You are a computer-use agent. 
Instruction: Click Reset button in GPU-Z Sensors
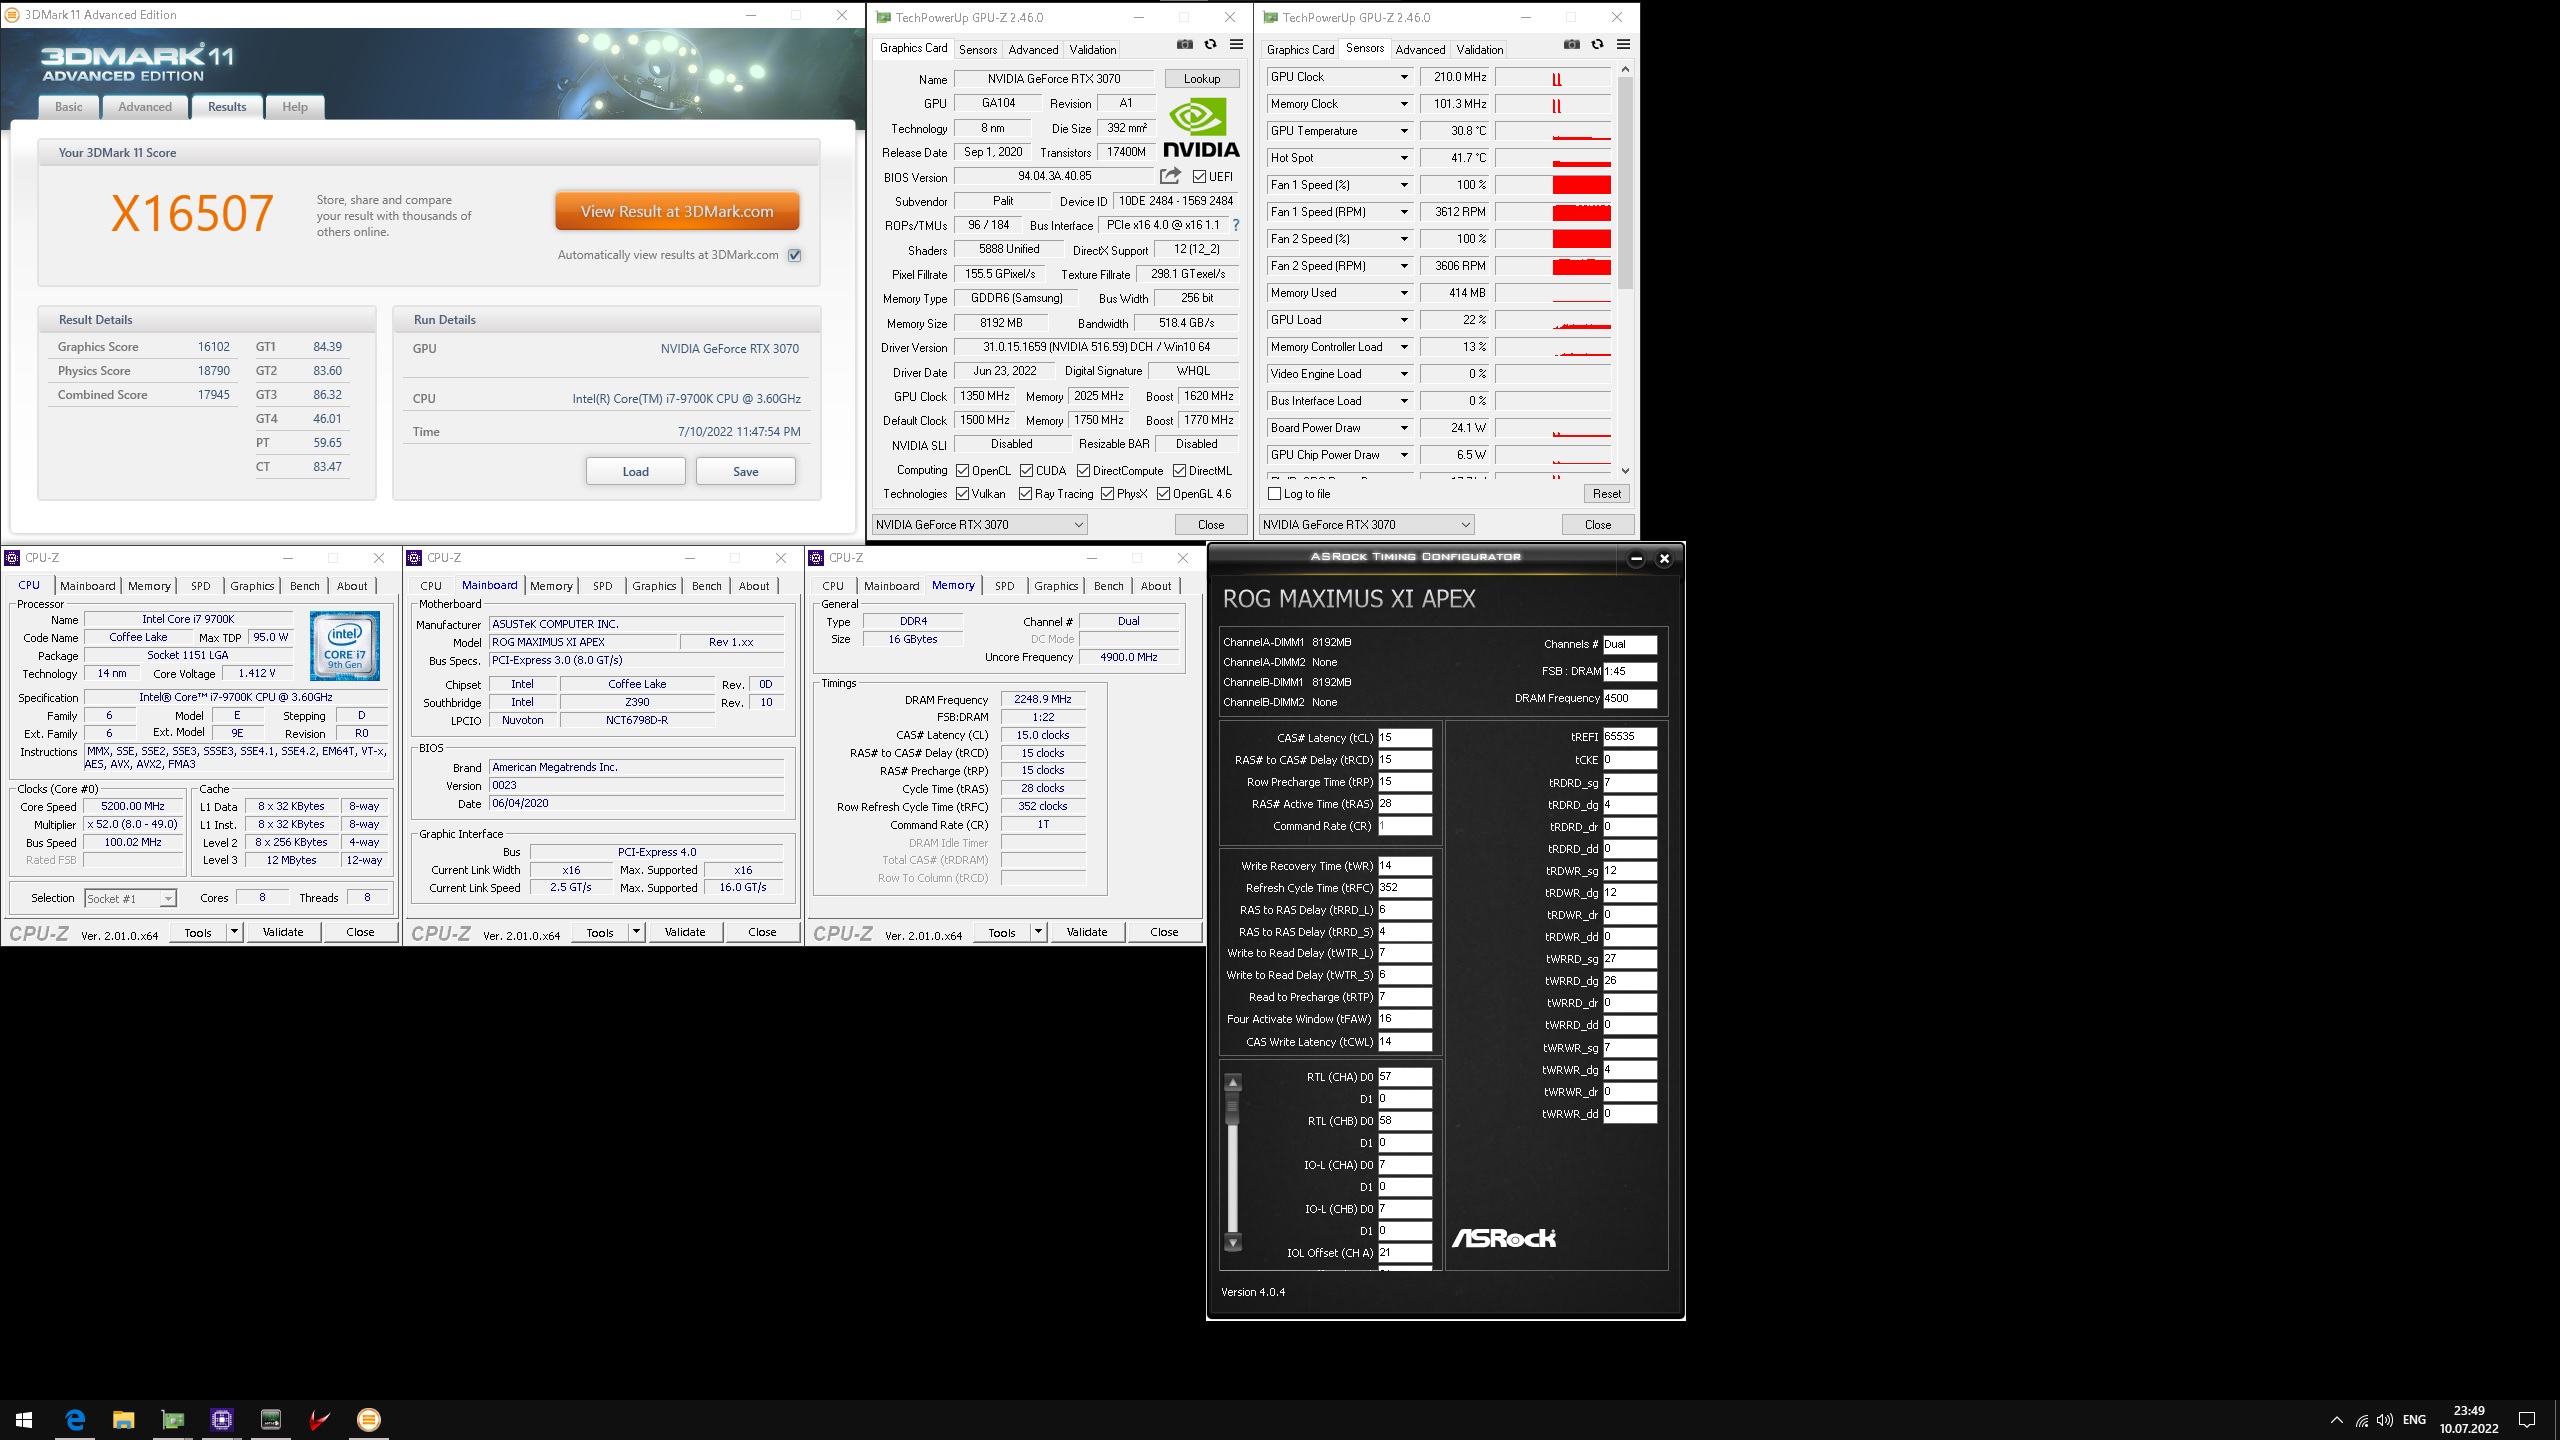tap(1607, 494)
